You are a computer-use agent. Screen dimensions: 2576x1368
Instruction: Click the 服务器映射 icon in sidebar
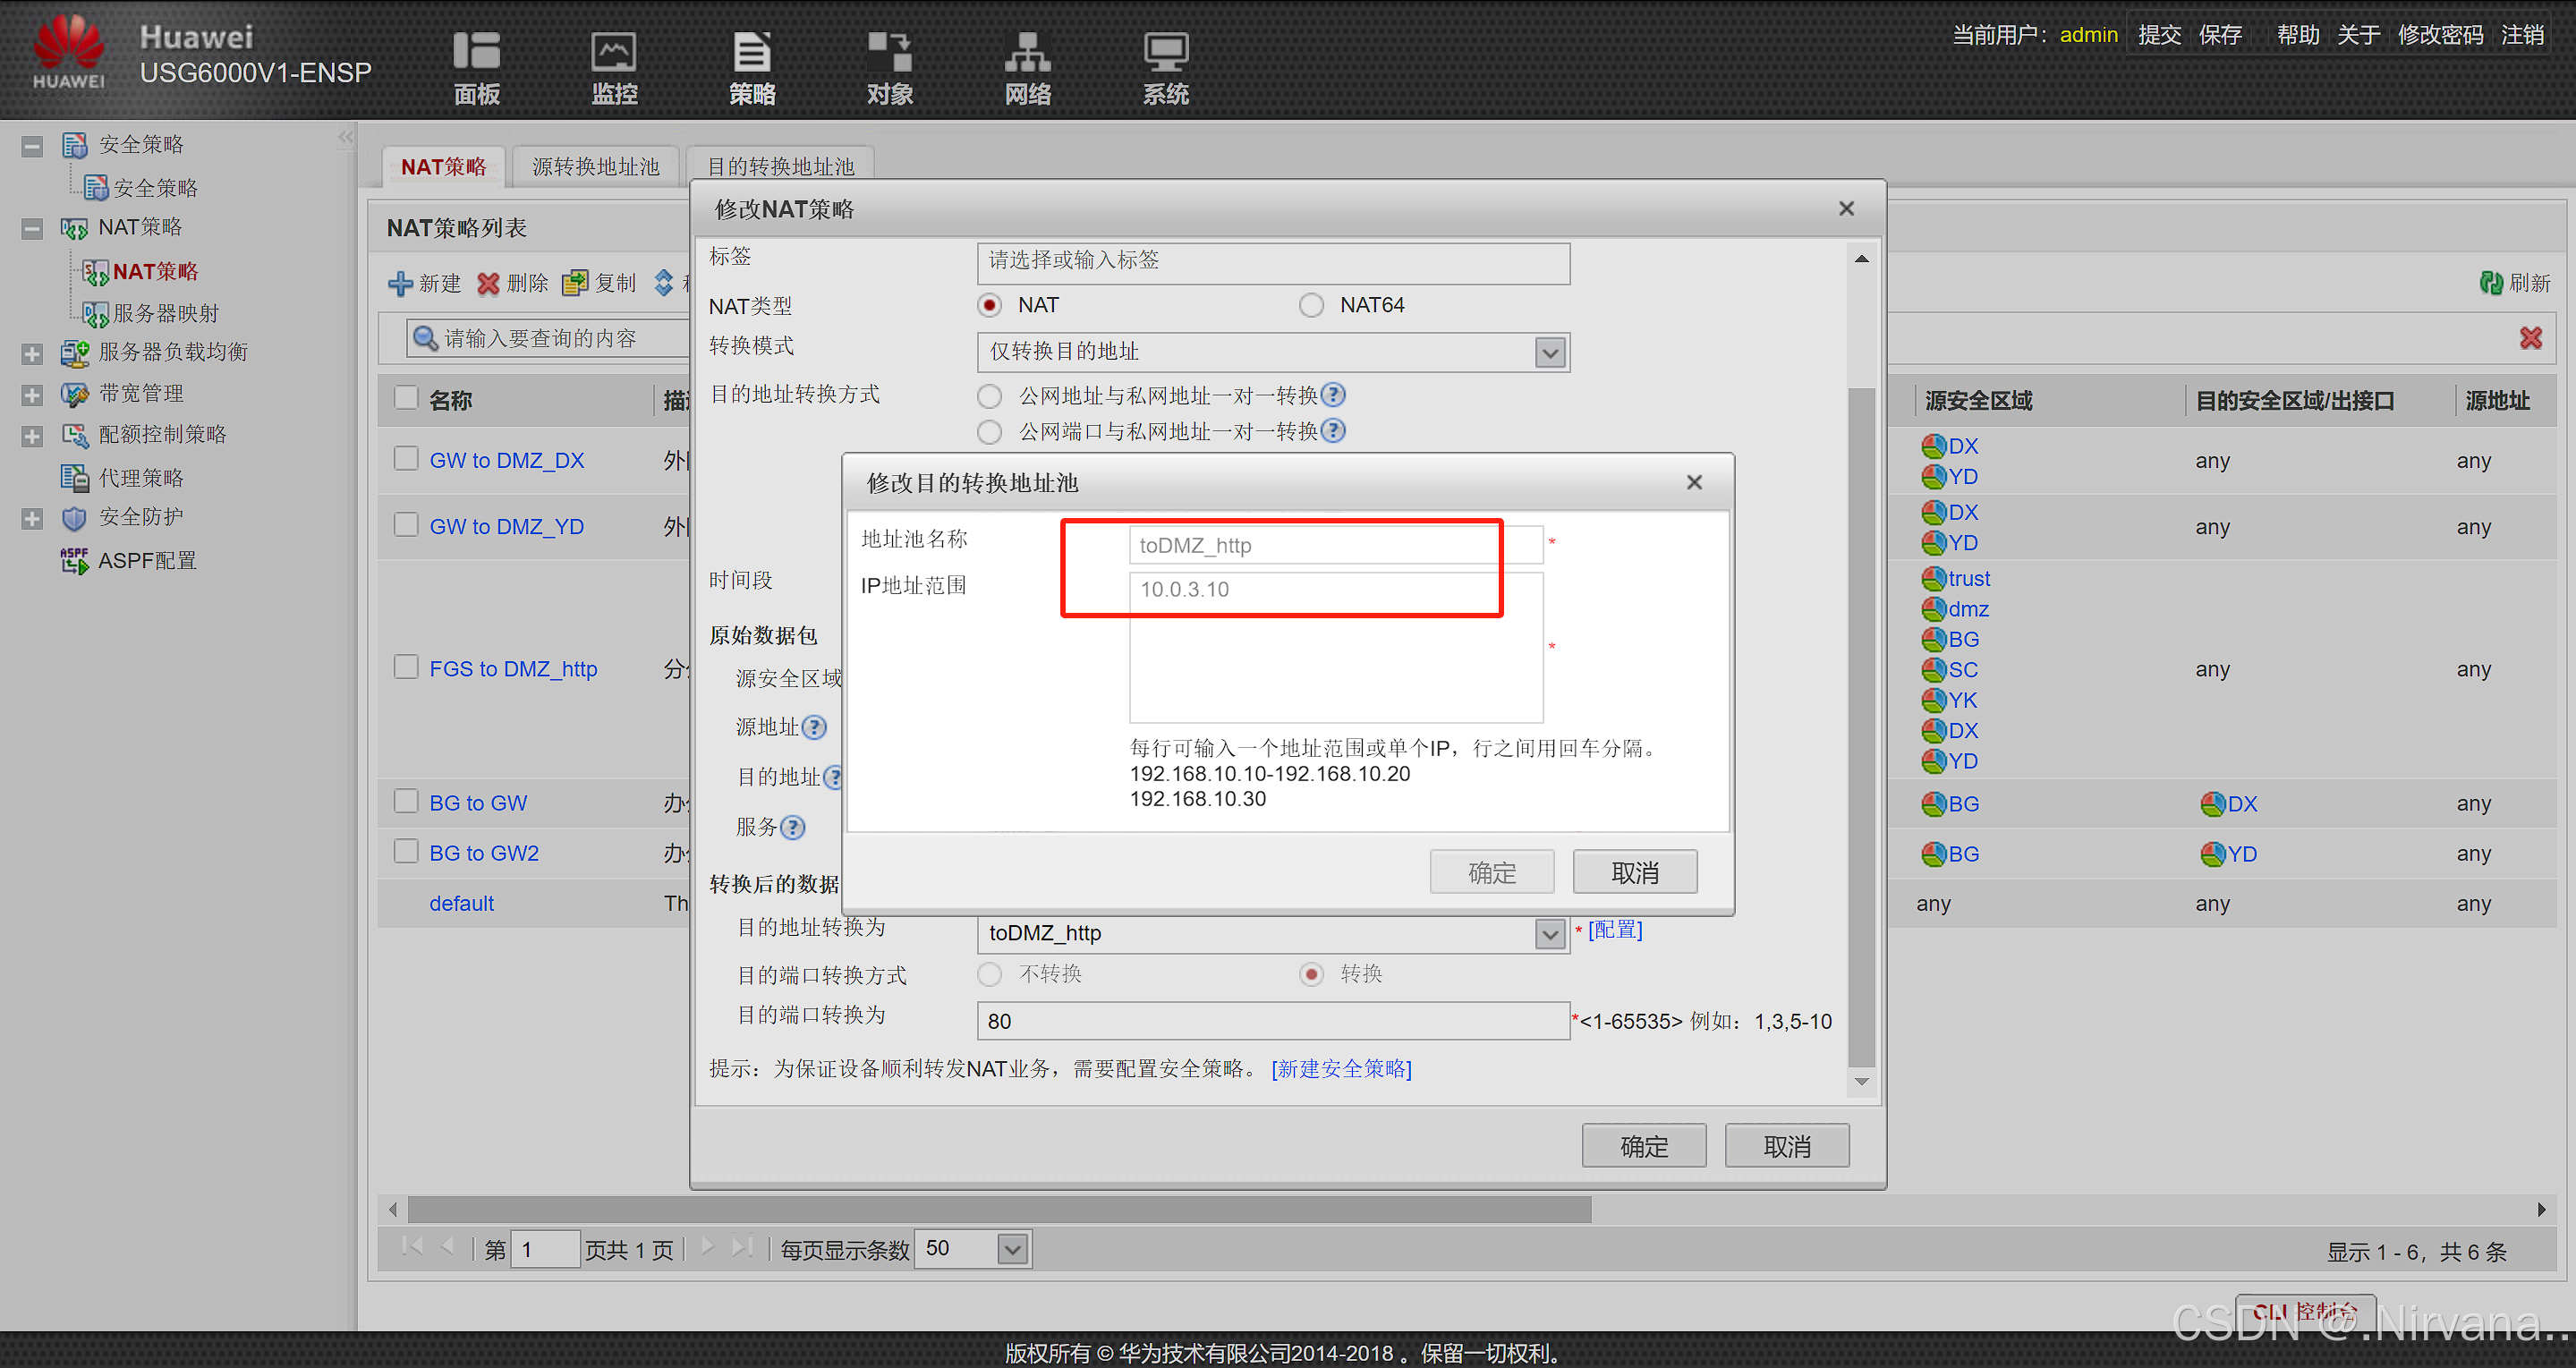pyautogui.click(x=95, y=314)
